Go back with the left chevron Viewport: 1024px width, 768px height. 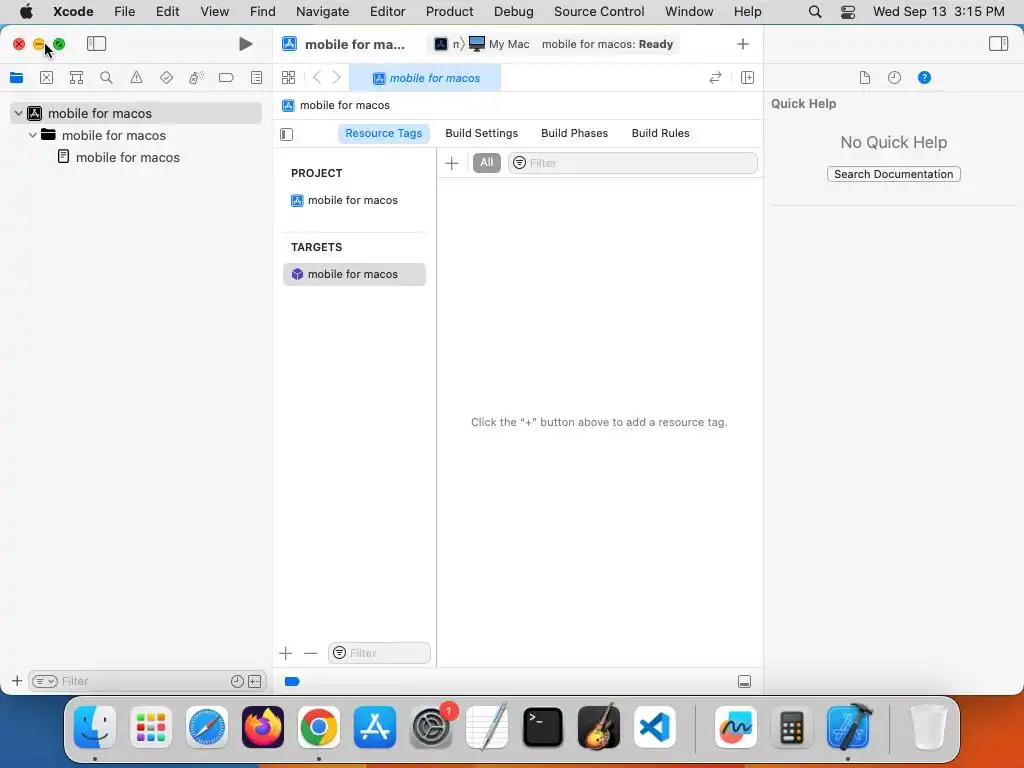pyautogui.click(x=317, y=78)
